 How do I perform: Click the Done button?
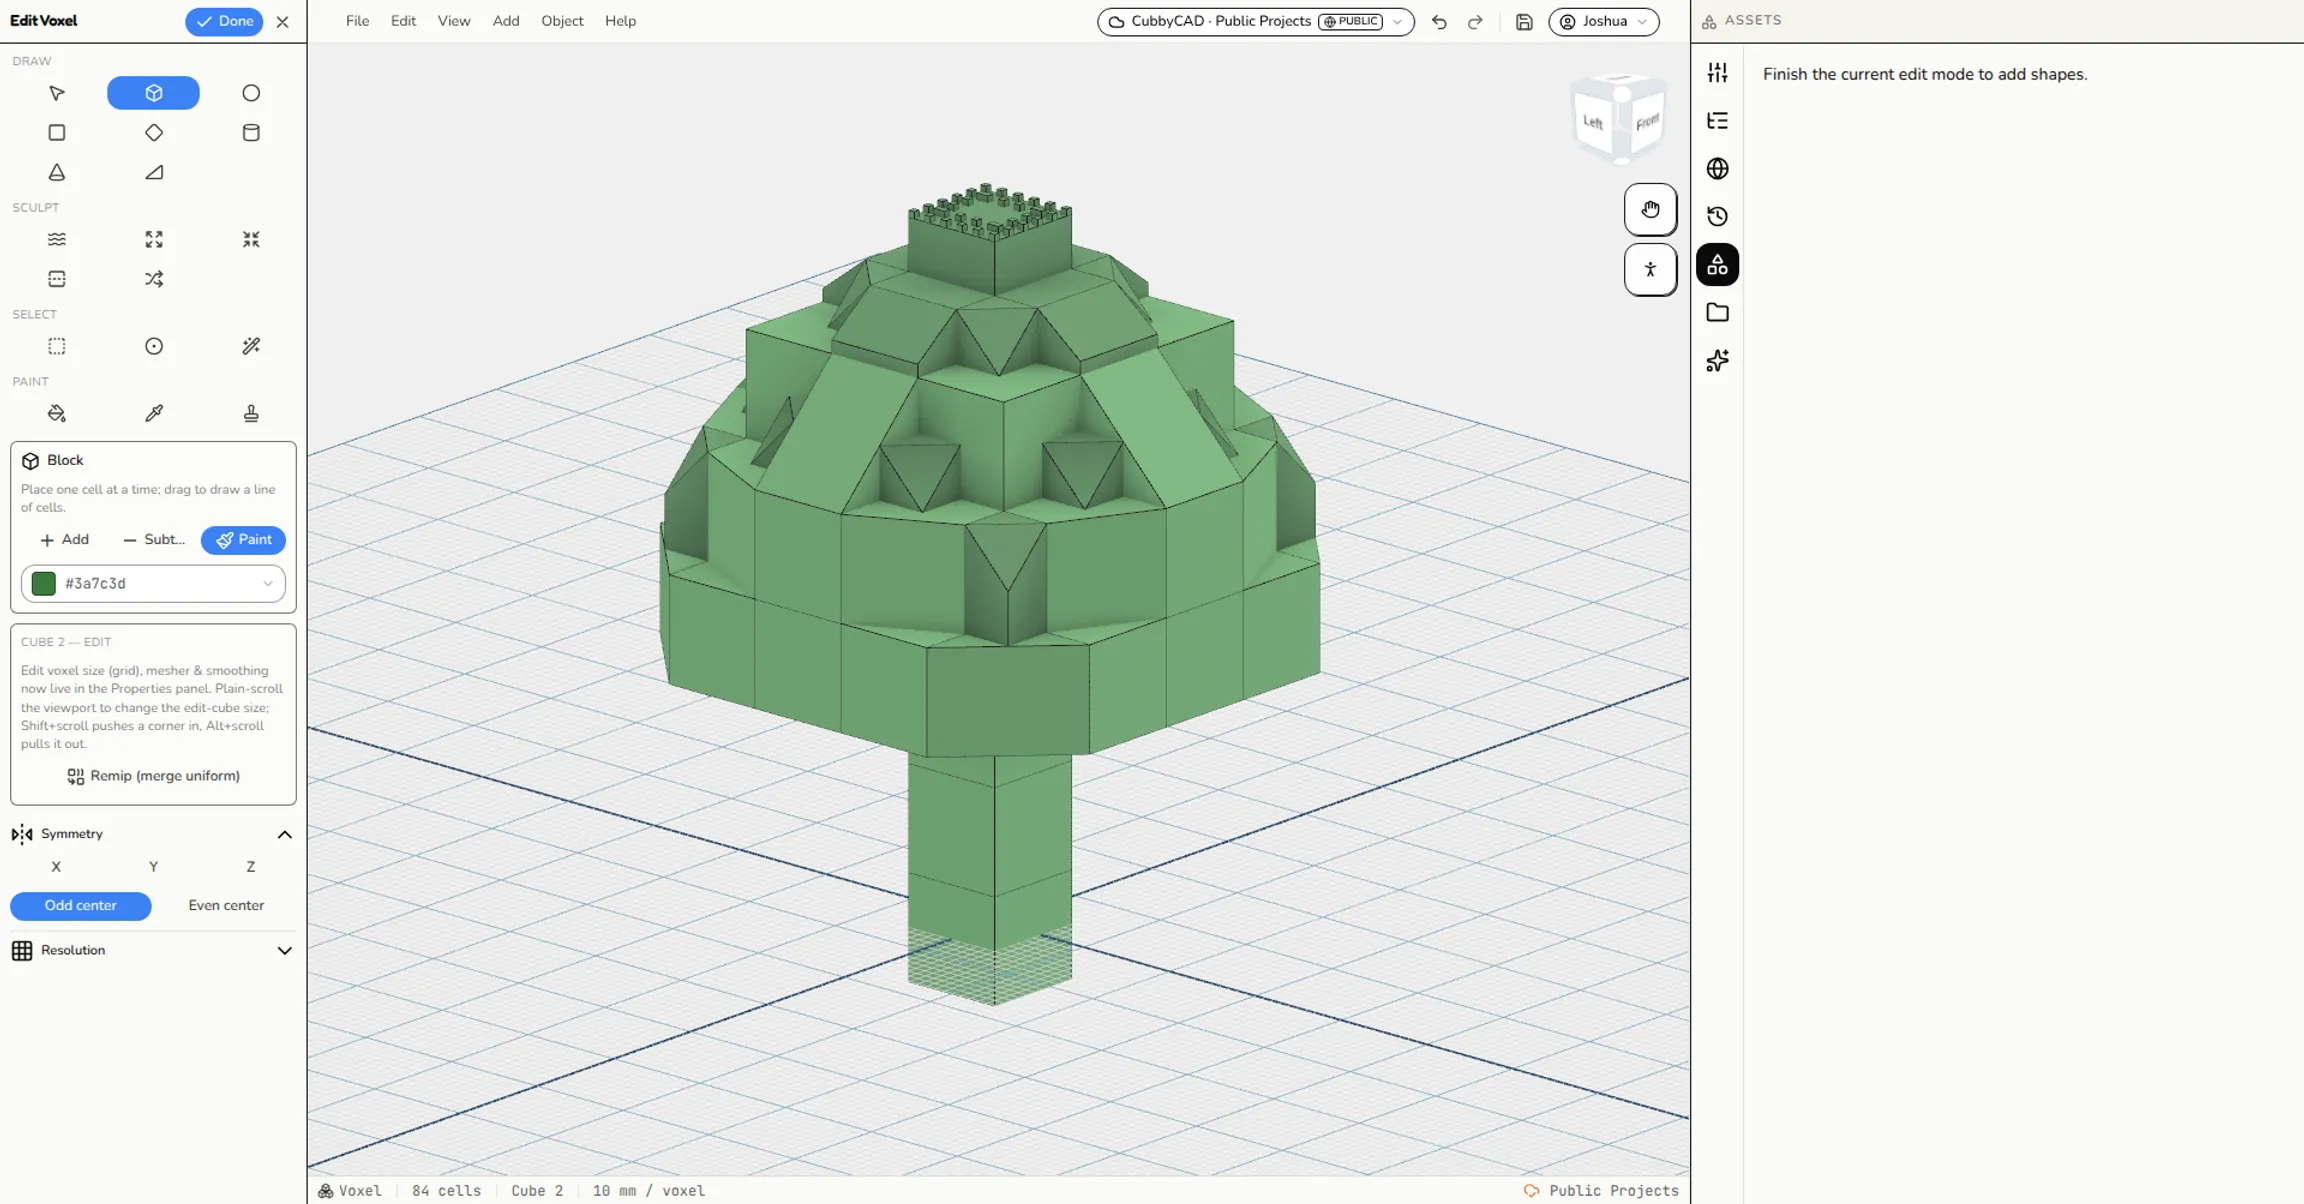pyautogui.click(x=224, y=22)
